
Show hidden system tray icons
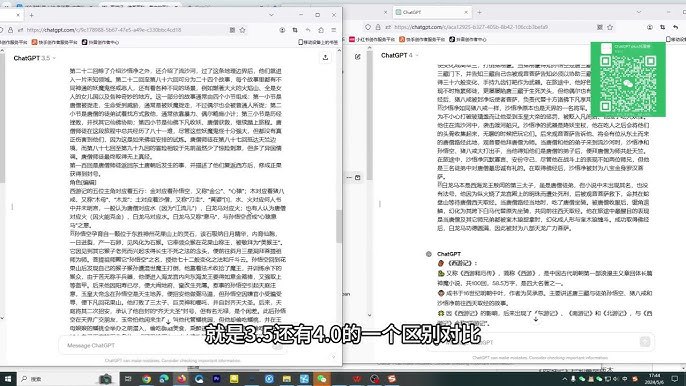(564, 379)
